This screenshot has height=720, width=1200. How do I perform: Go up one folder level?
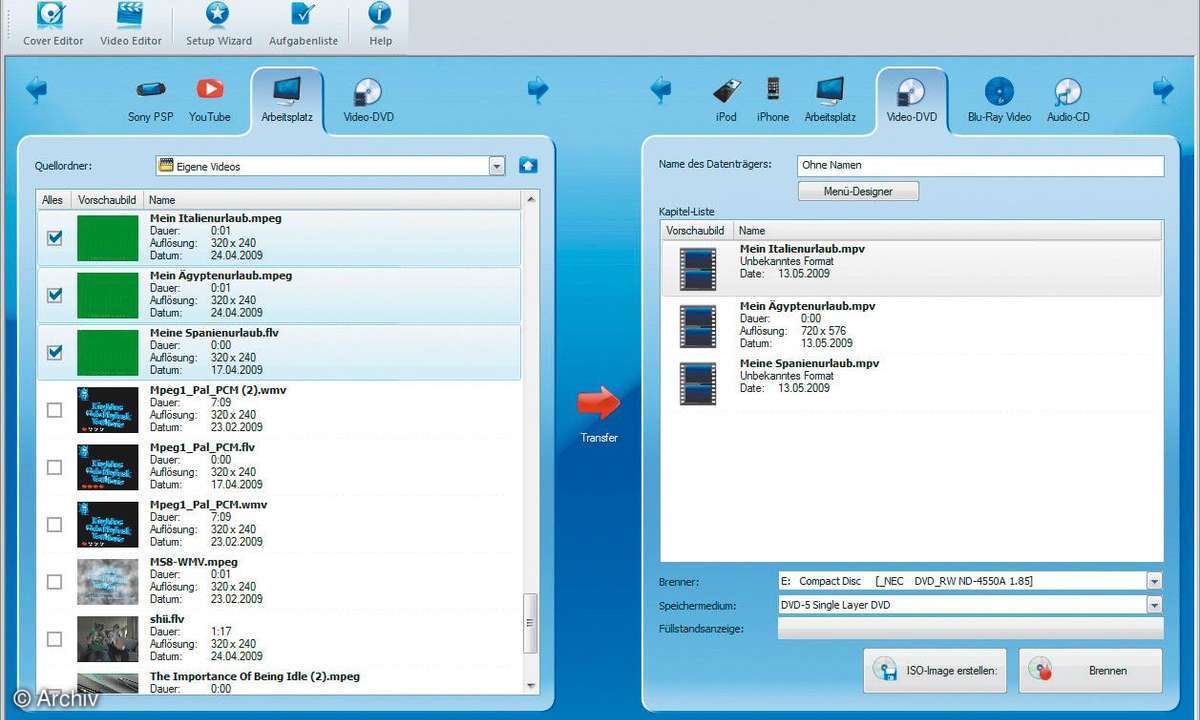[528, 166]
